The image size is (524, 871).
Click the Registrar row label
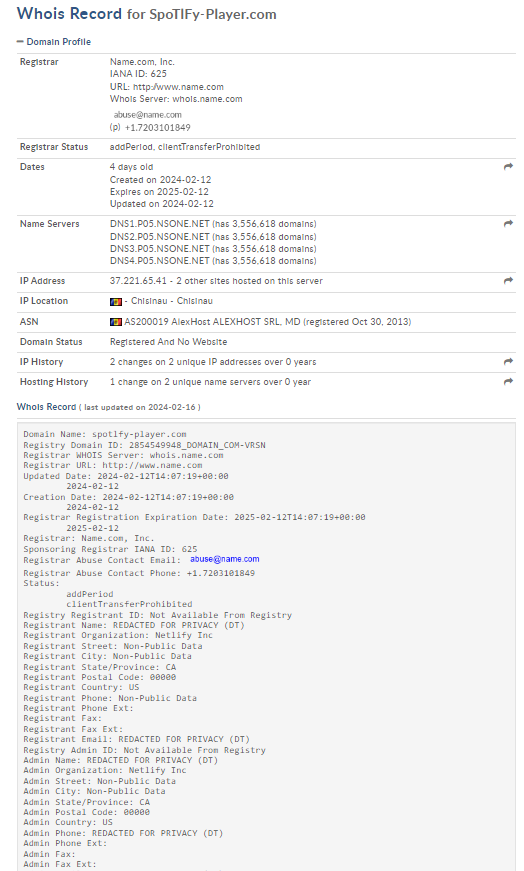pyautogui.click(x=39, y=62)
